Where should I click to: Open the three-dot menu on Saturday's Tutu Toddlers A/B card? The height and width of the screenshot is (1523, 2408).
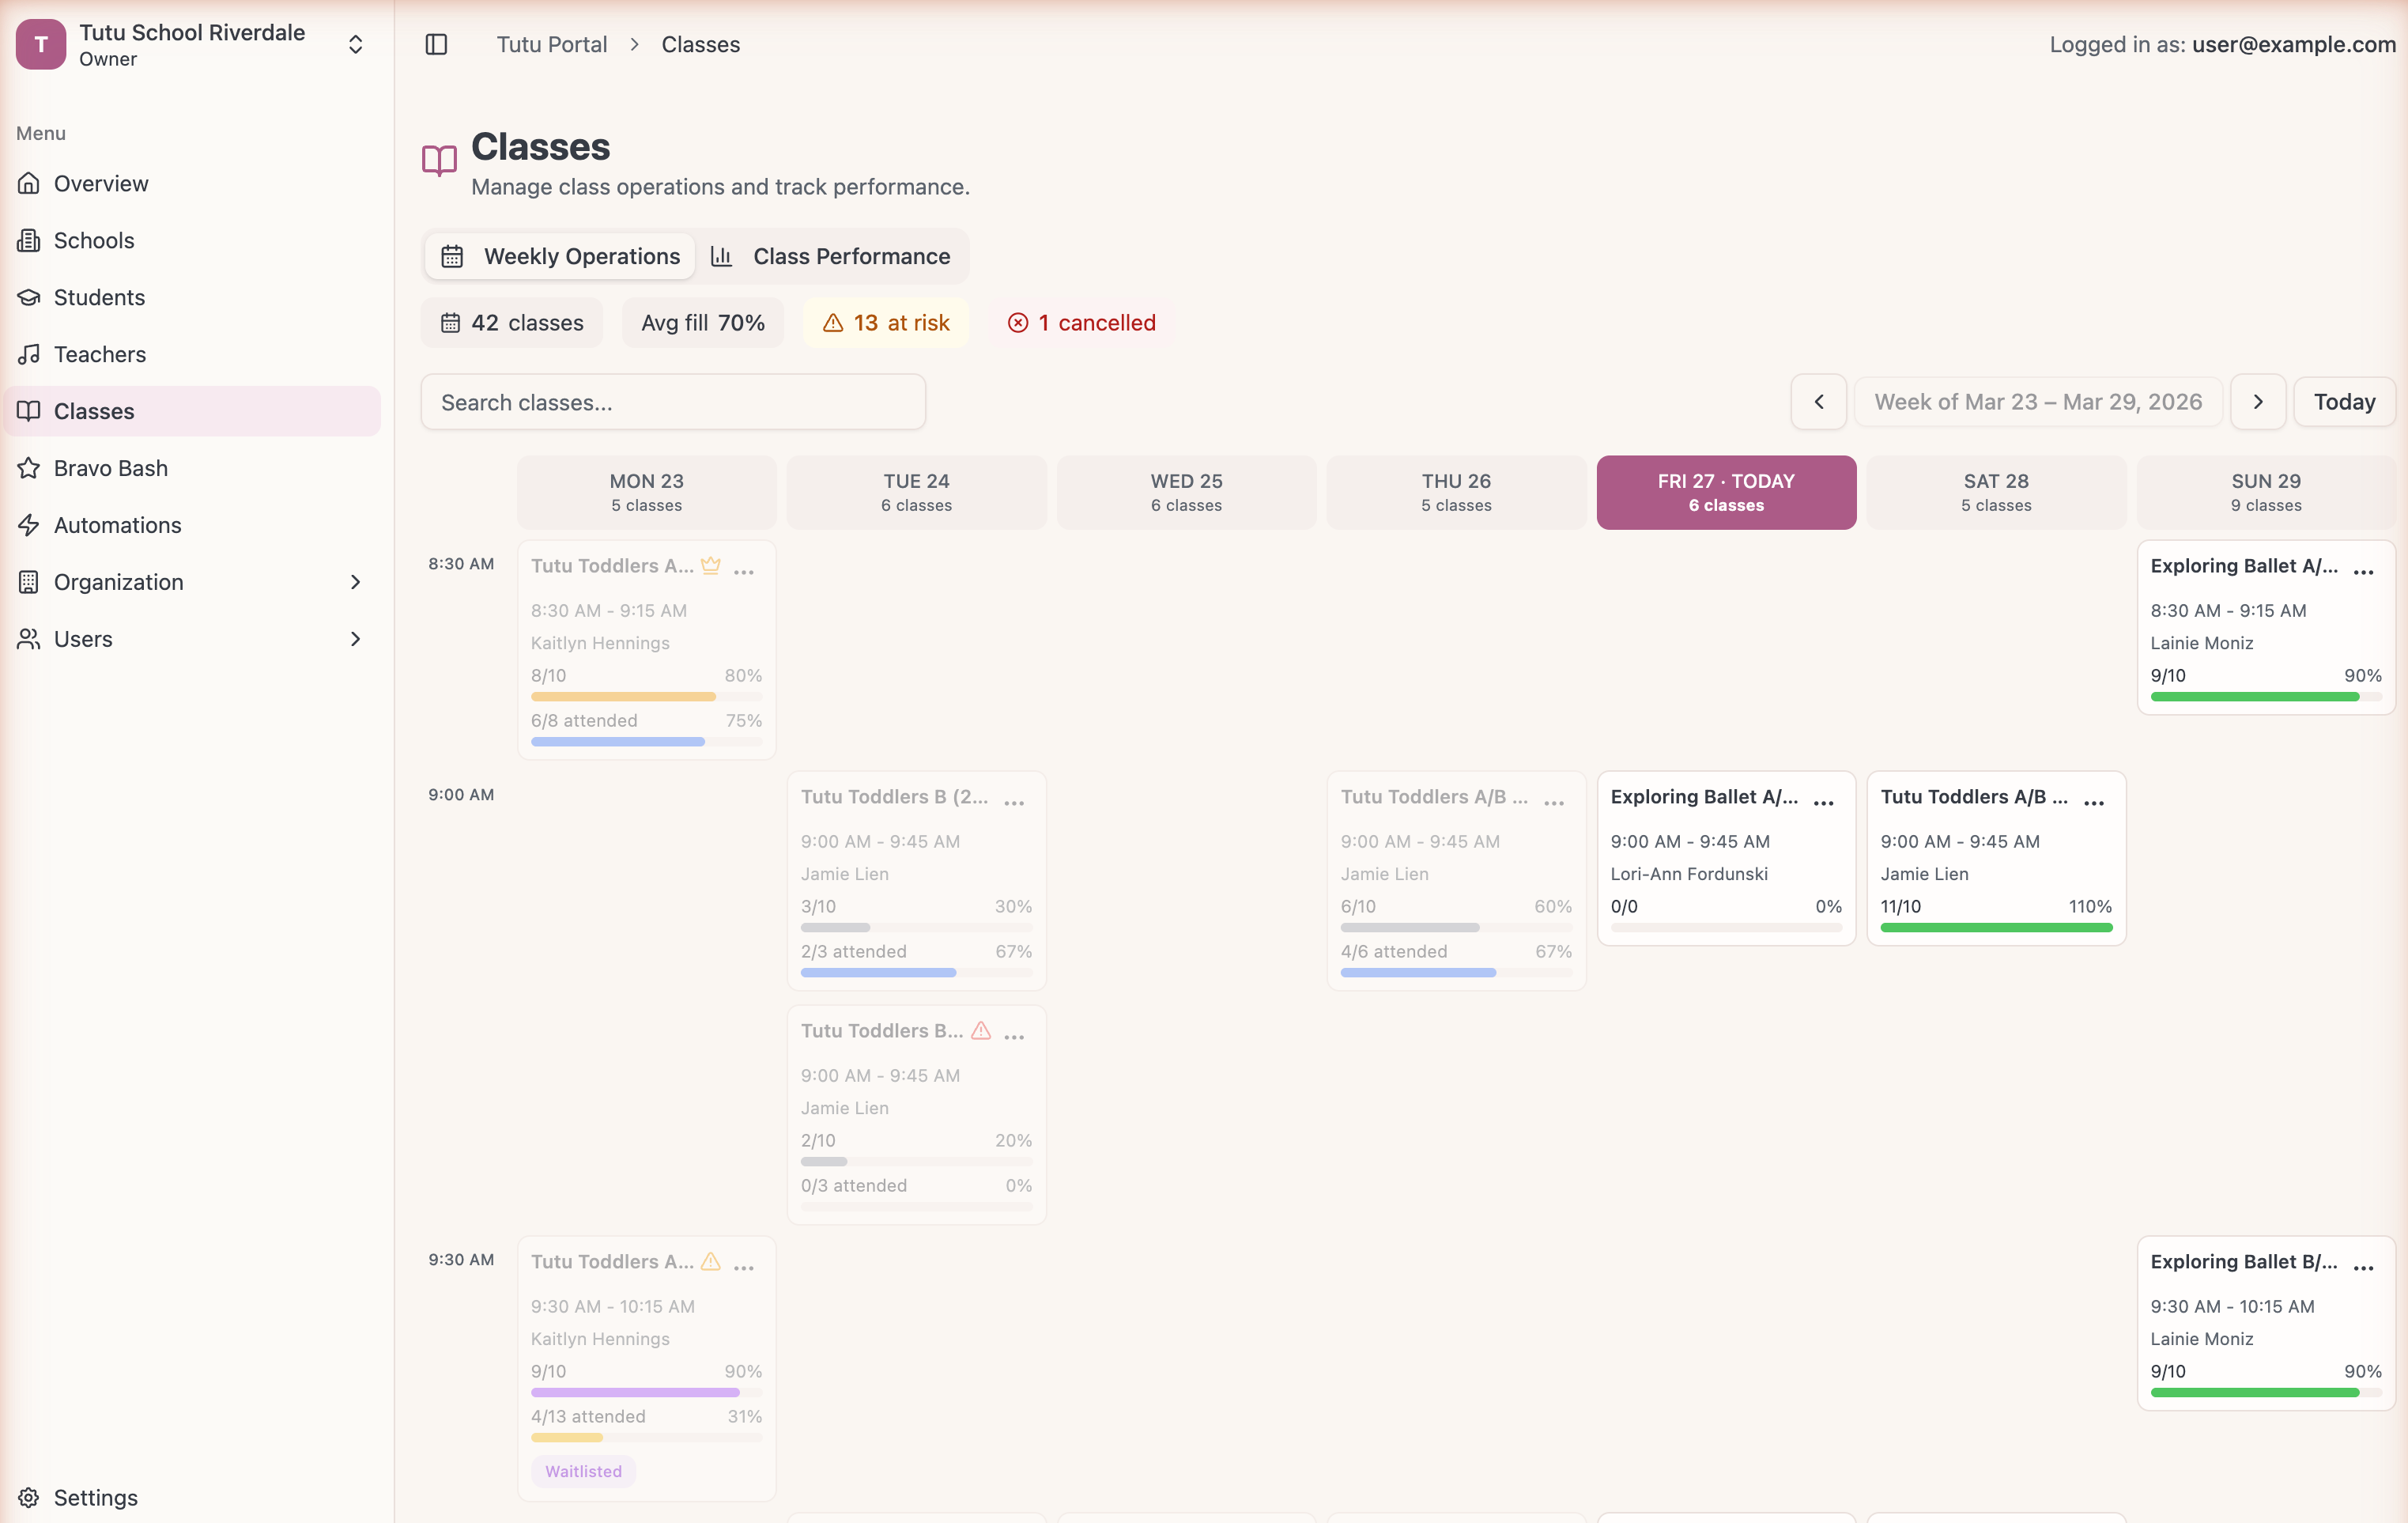pyautogui.click(x=2094, y=802)
